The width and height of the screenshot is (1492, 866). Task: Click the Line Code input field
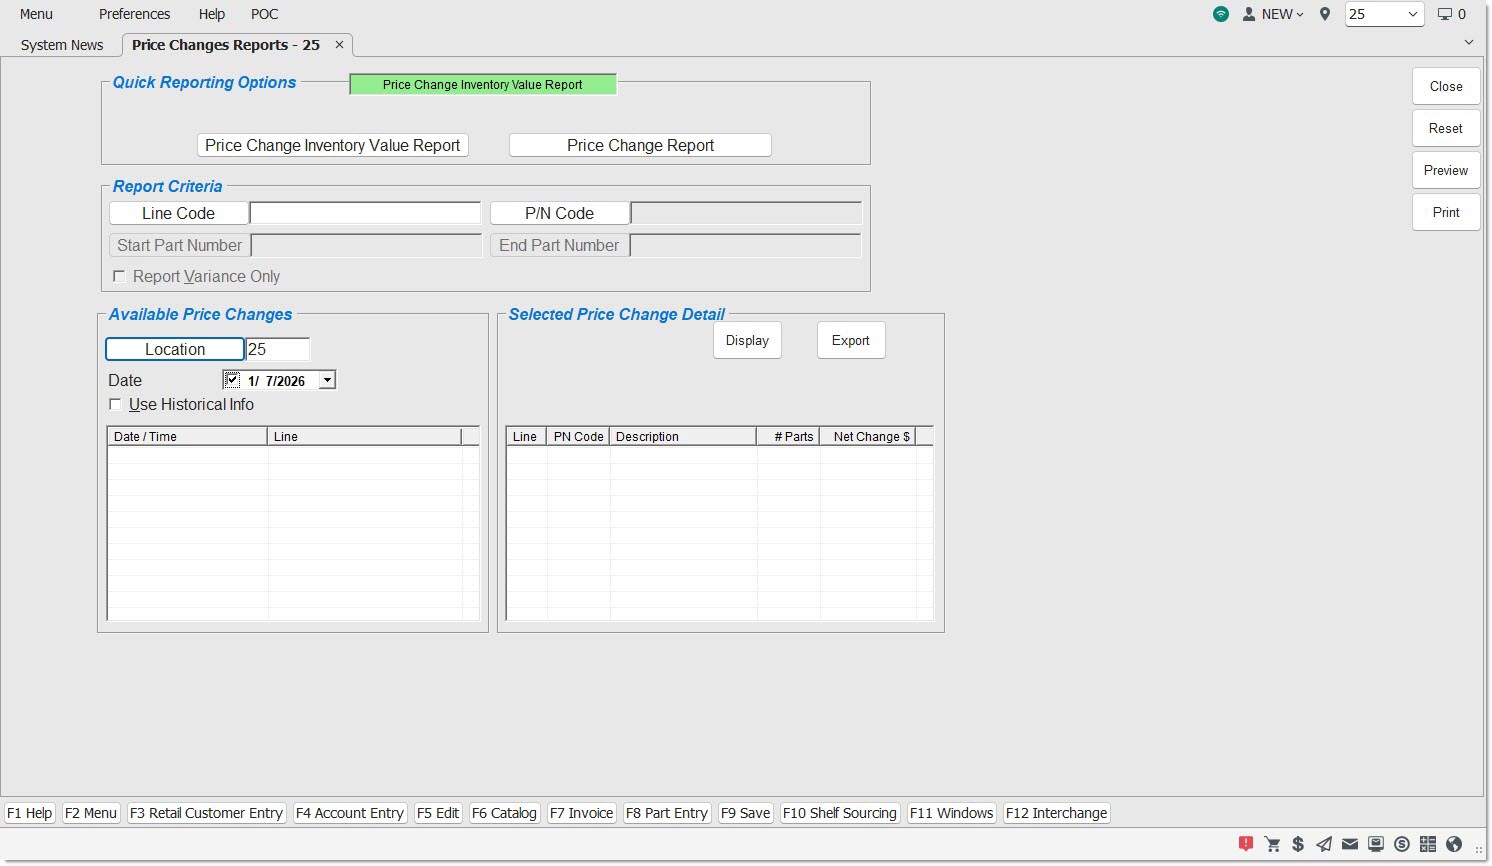coord(365,213)
